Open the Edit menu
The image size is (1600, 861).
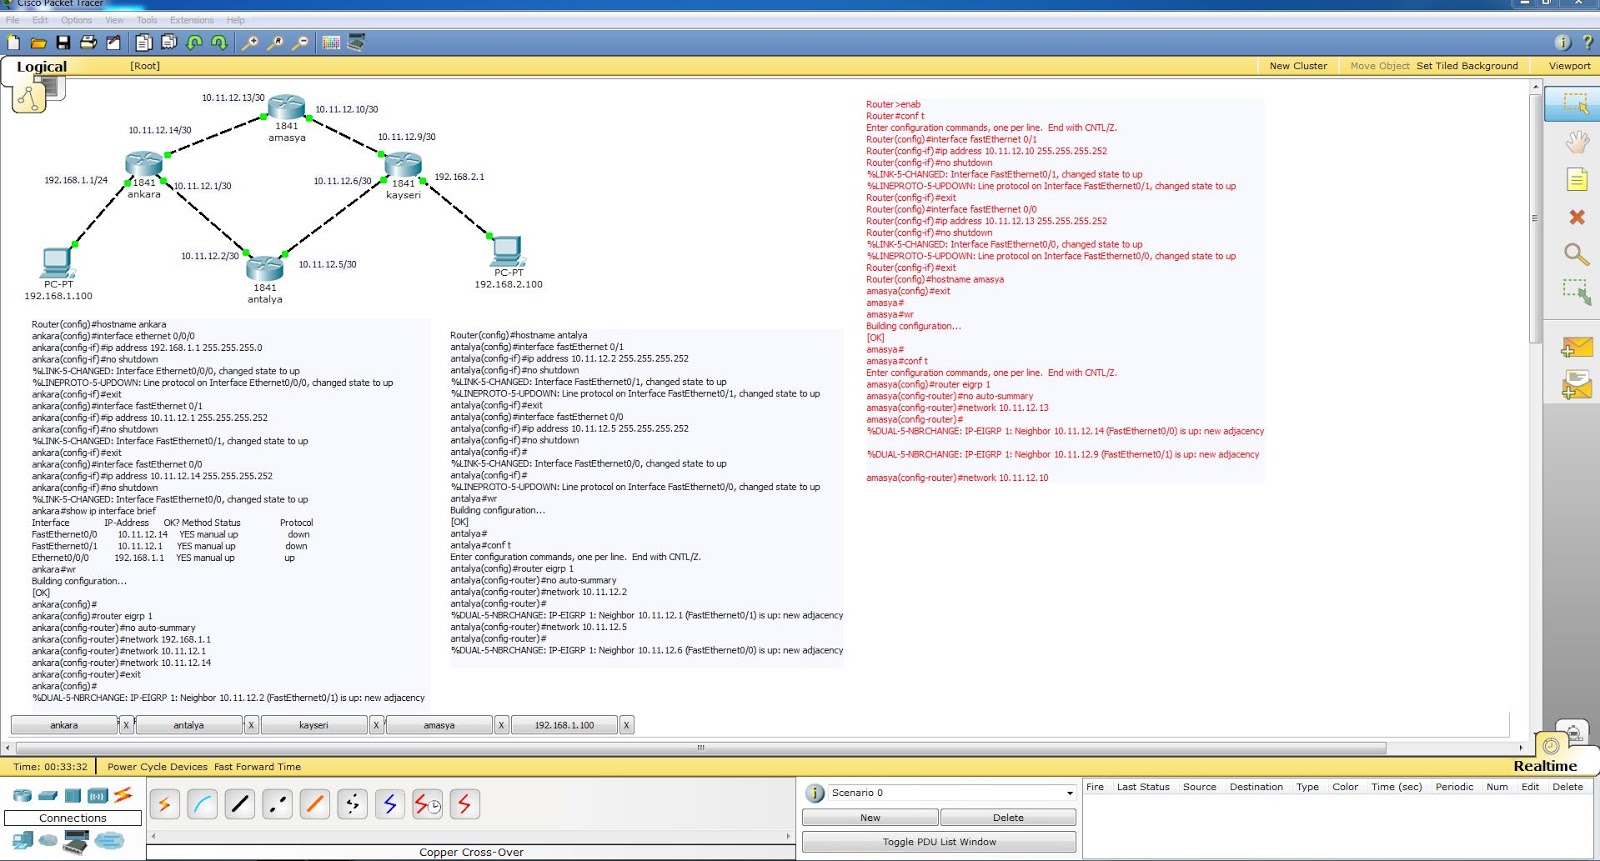pos(40,20)
